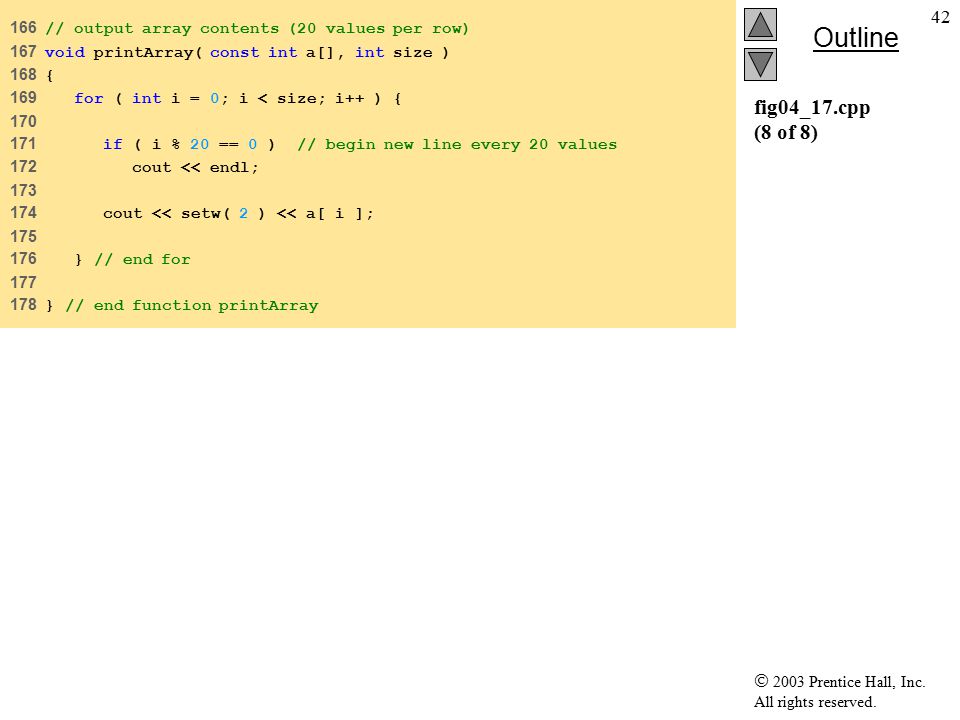Click the begin new line every 20 values comment
Image resolution: width=960 pixels, height=720 pixels.
(457, 144)
